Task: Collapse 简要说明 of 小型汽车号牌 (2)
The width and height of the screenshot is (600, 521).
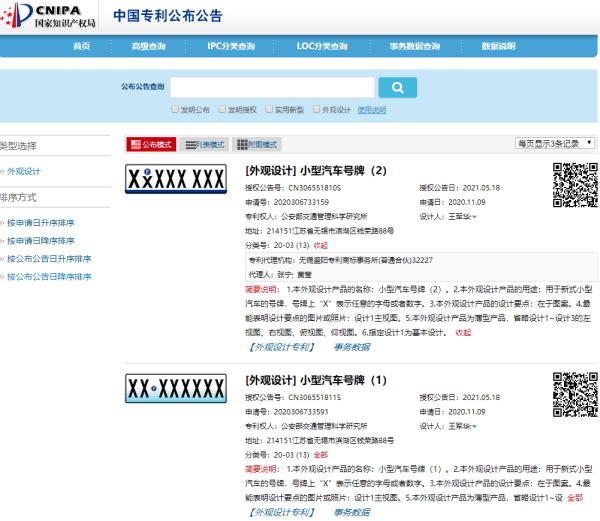Action: (463, 333)
